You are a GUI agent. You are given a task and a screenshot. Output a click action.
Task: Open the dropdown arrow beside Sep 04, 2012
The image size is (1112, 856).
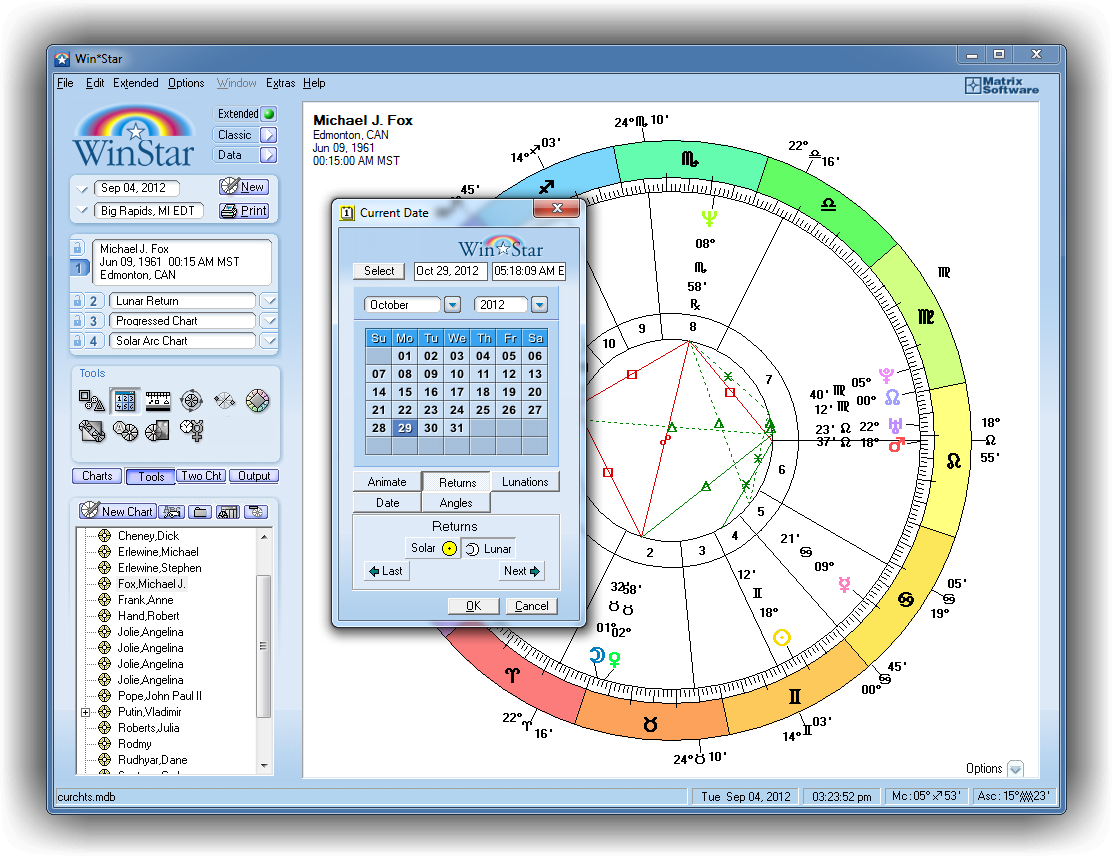(82, 189)
